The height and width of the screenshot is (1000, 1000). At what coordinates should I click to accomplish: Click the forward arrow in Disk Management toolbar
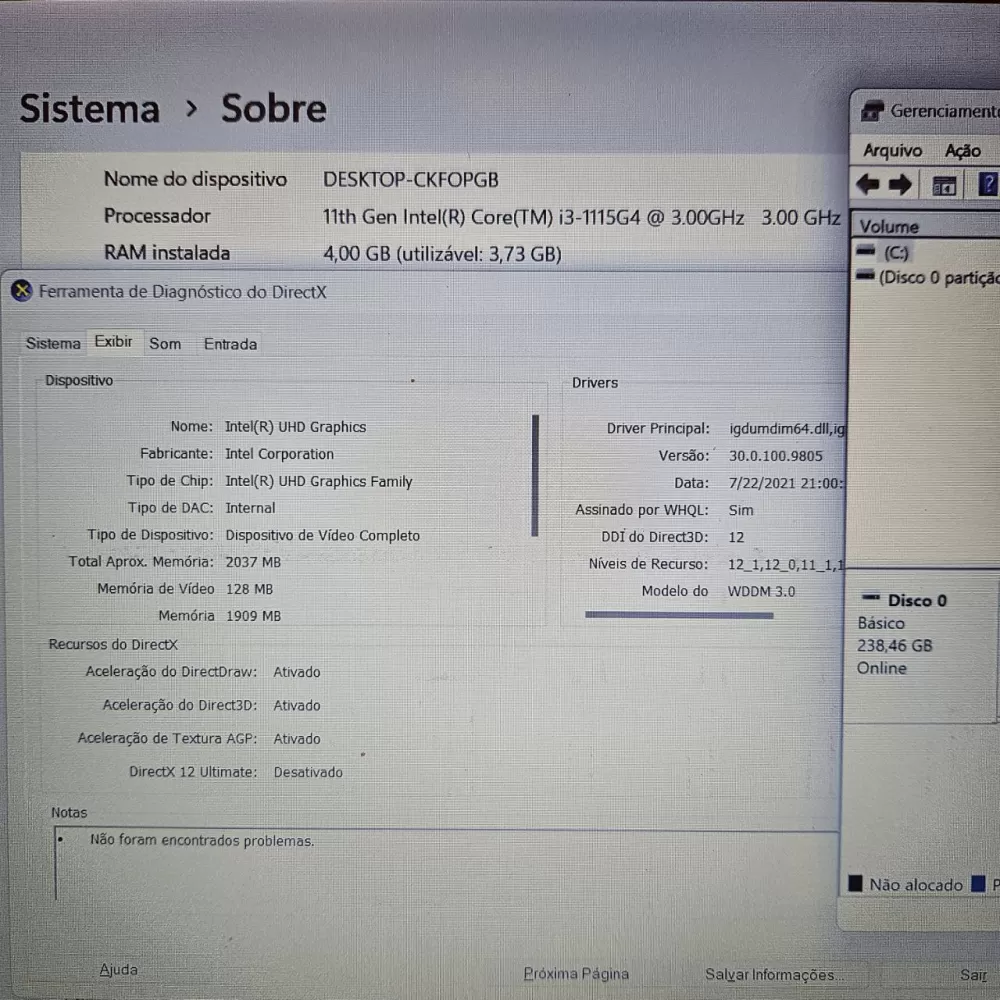(x=901, y=185)
